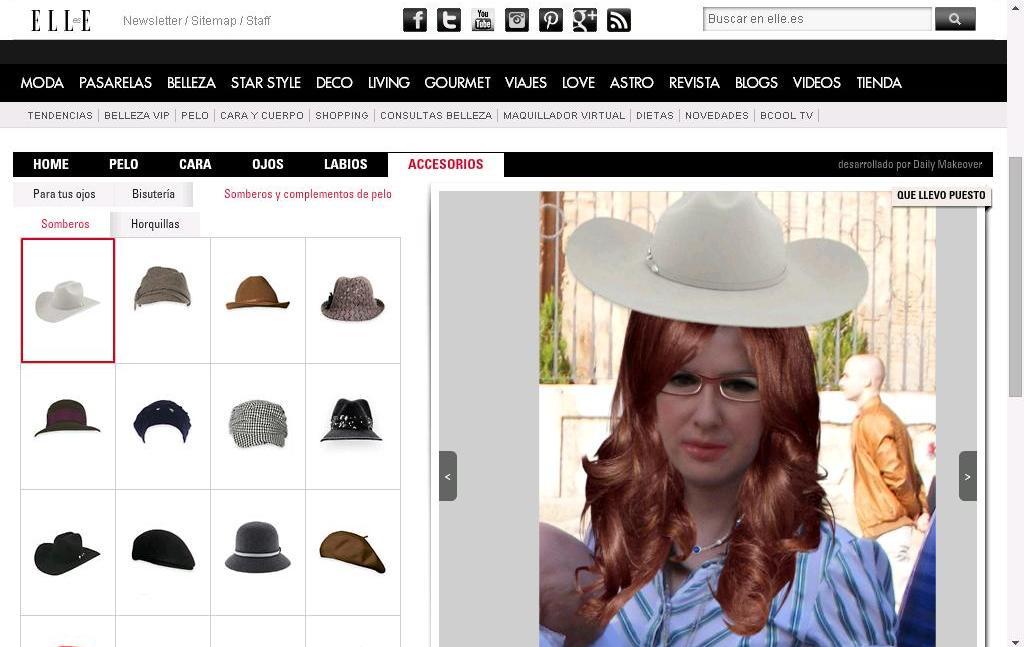1024x647 pixels.
Task: Go to previous look with left arrow
Action: click(448, 476)
